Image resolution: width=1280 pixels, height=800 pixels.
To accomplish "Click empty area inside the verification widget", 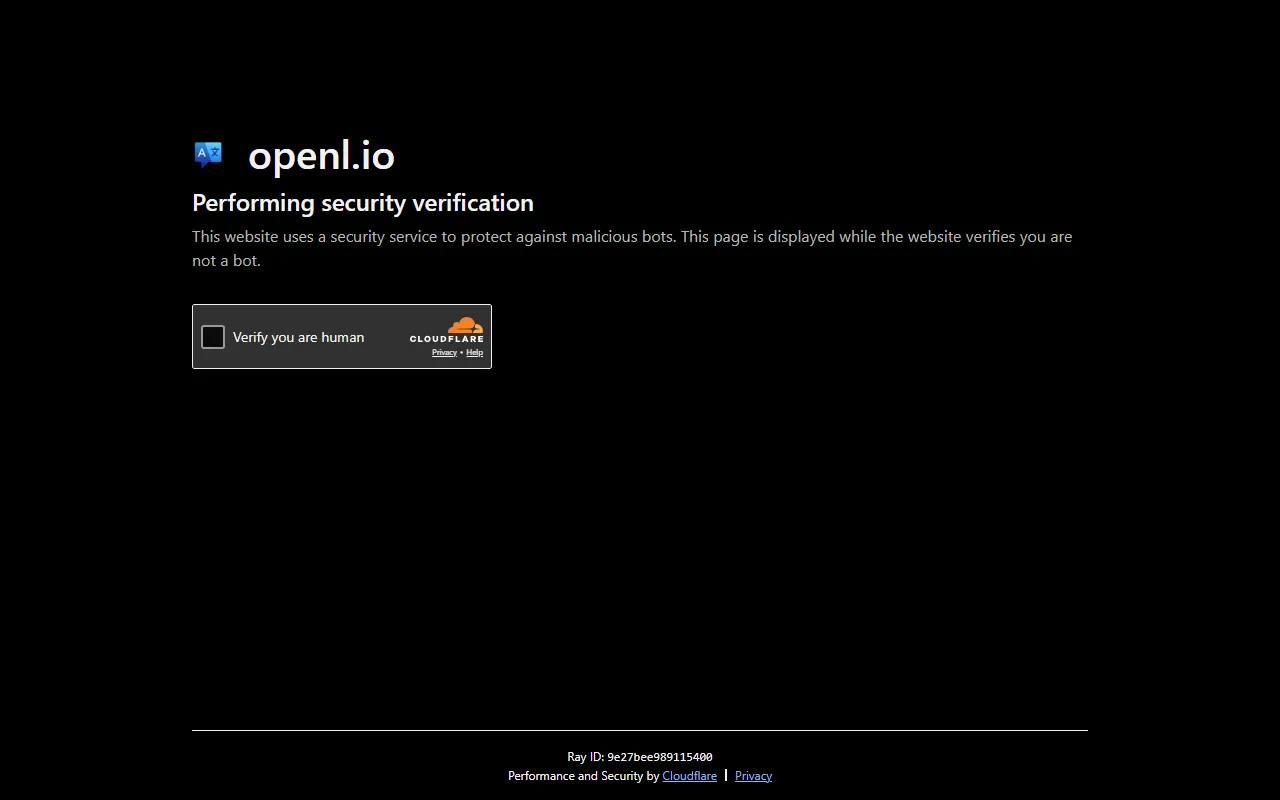I will point(385,355).
